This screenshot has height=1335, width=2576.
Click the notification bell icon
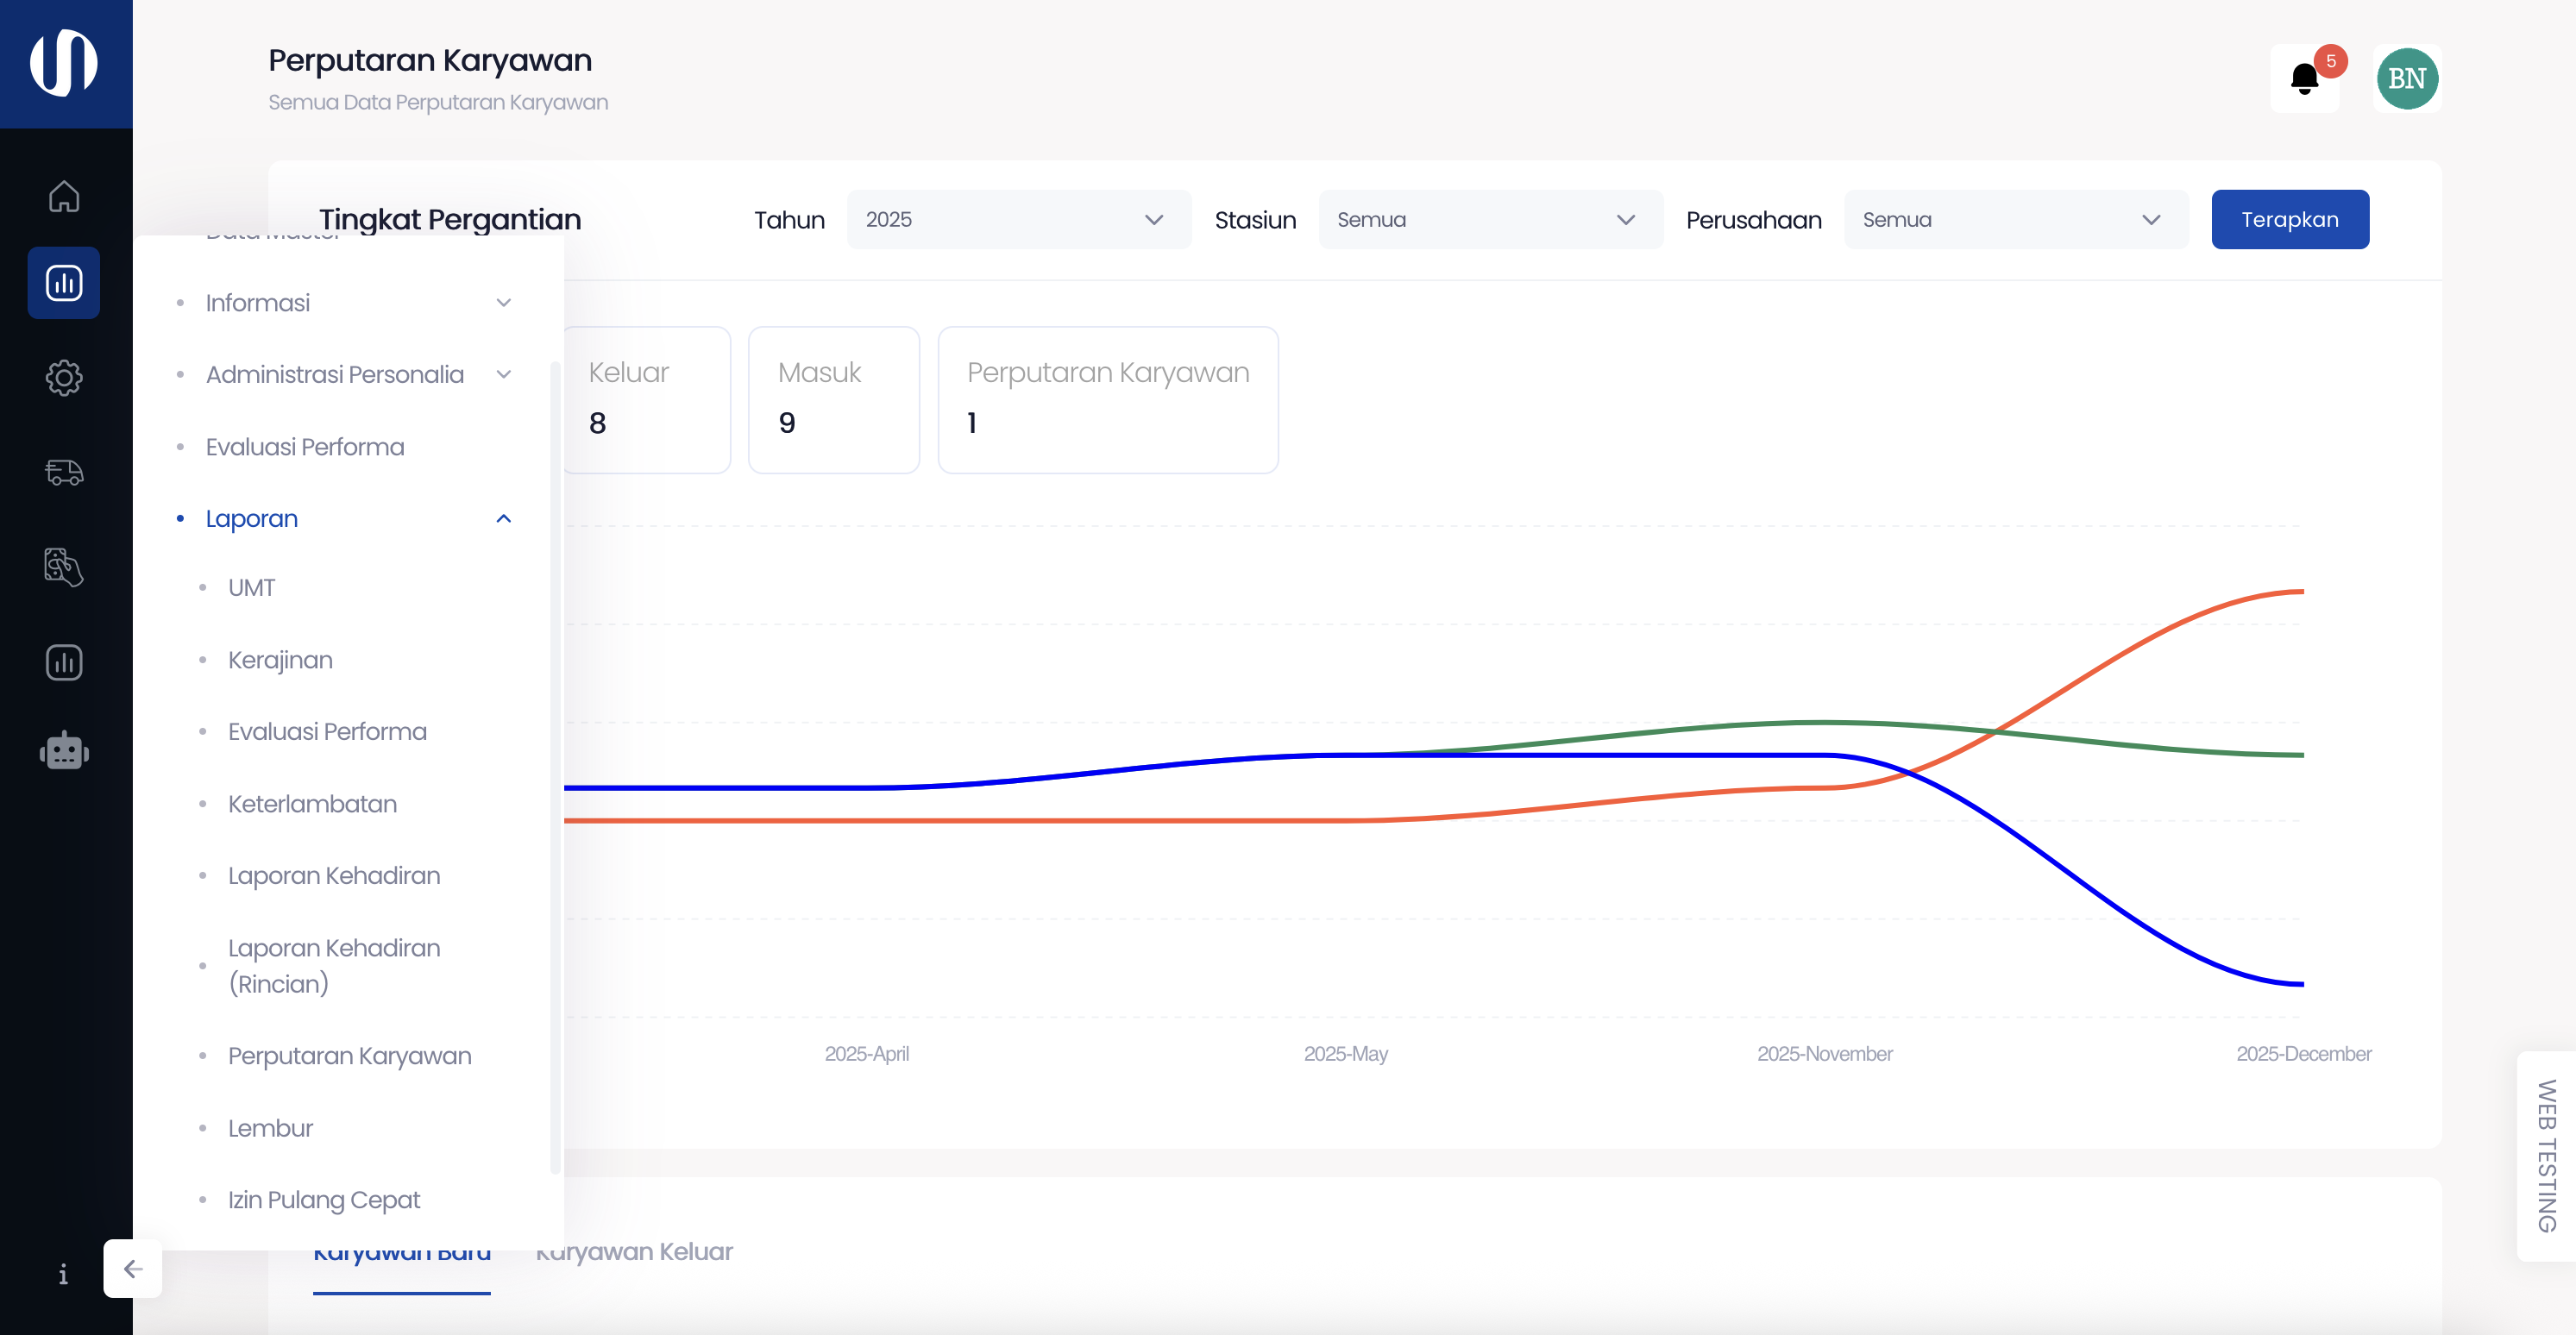pyautogui.click(x=2304, y=79)
